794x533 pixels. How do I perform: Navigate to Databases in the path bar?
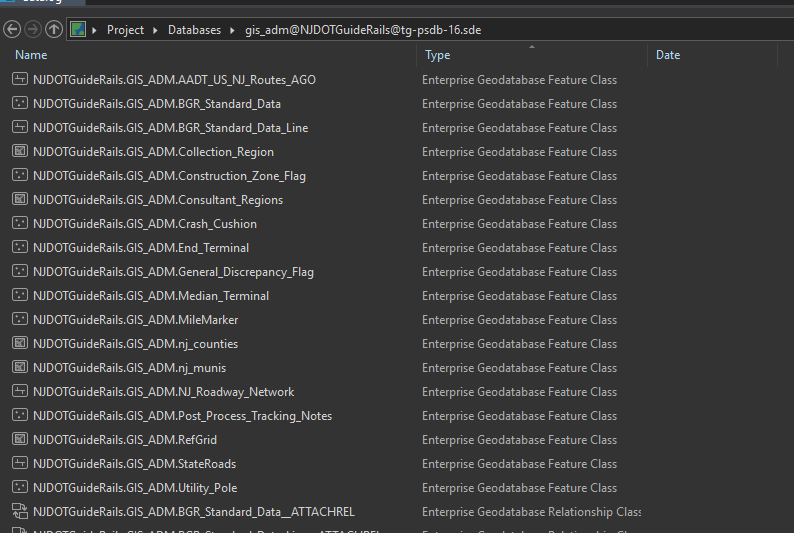(194, 30)
